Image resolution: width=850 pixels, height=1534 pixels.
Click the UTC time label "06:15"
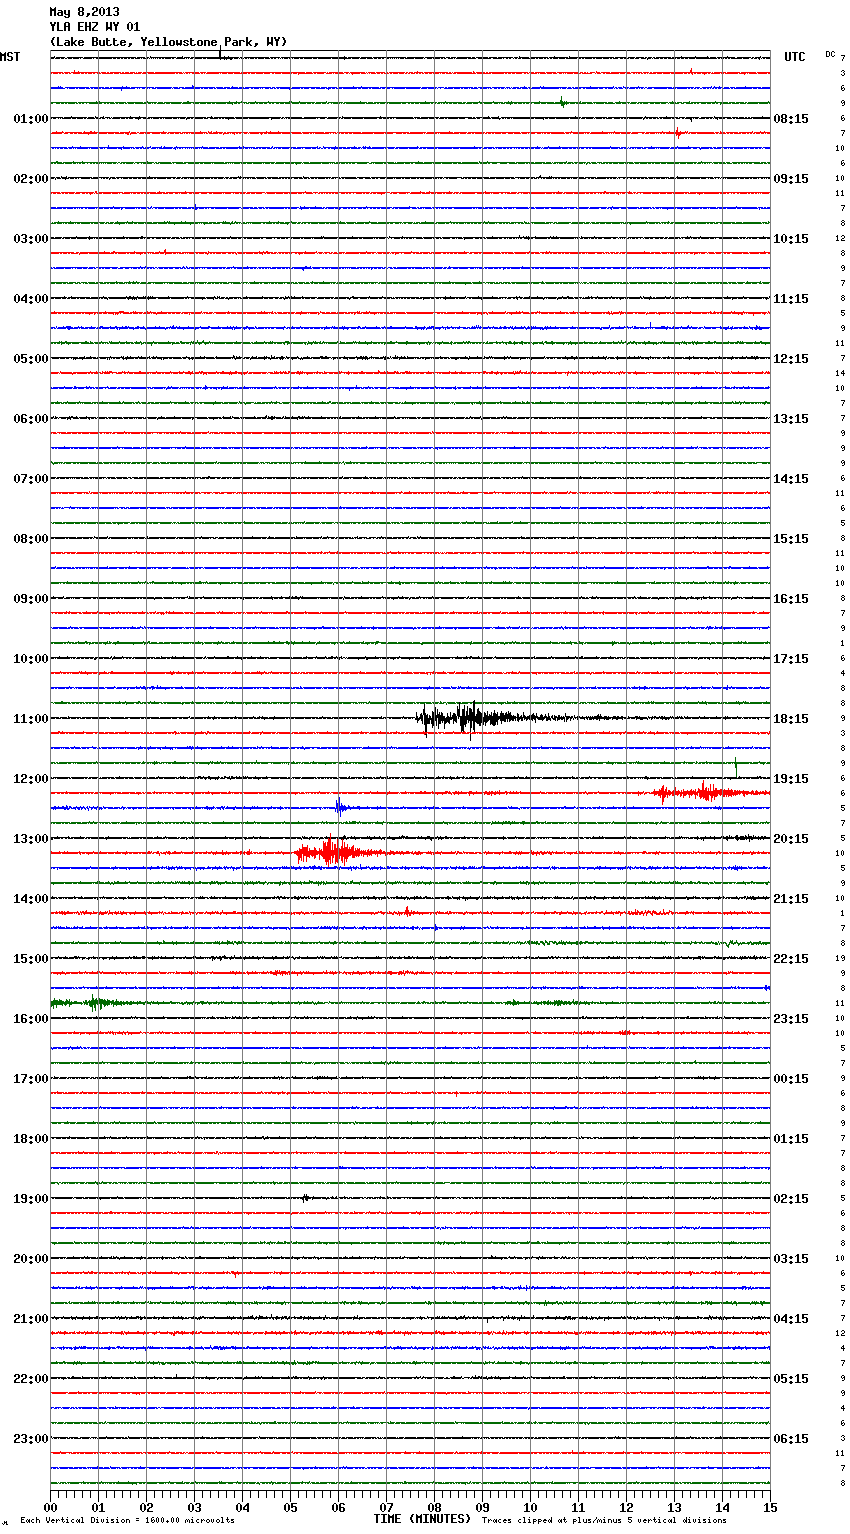791,1439
